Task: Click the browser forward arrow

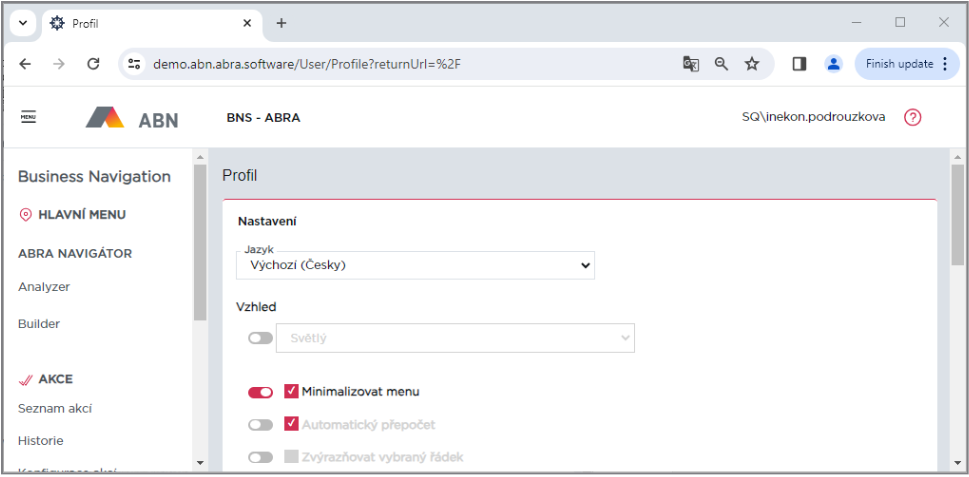Action: point(59,64)
